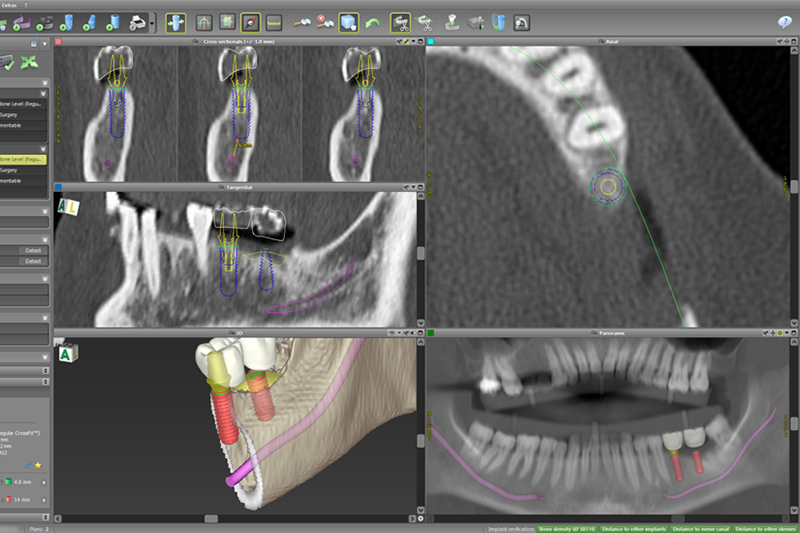Click the gray block model tool icon

[476, 23]
